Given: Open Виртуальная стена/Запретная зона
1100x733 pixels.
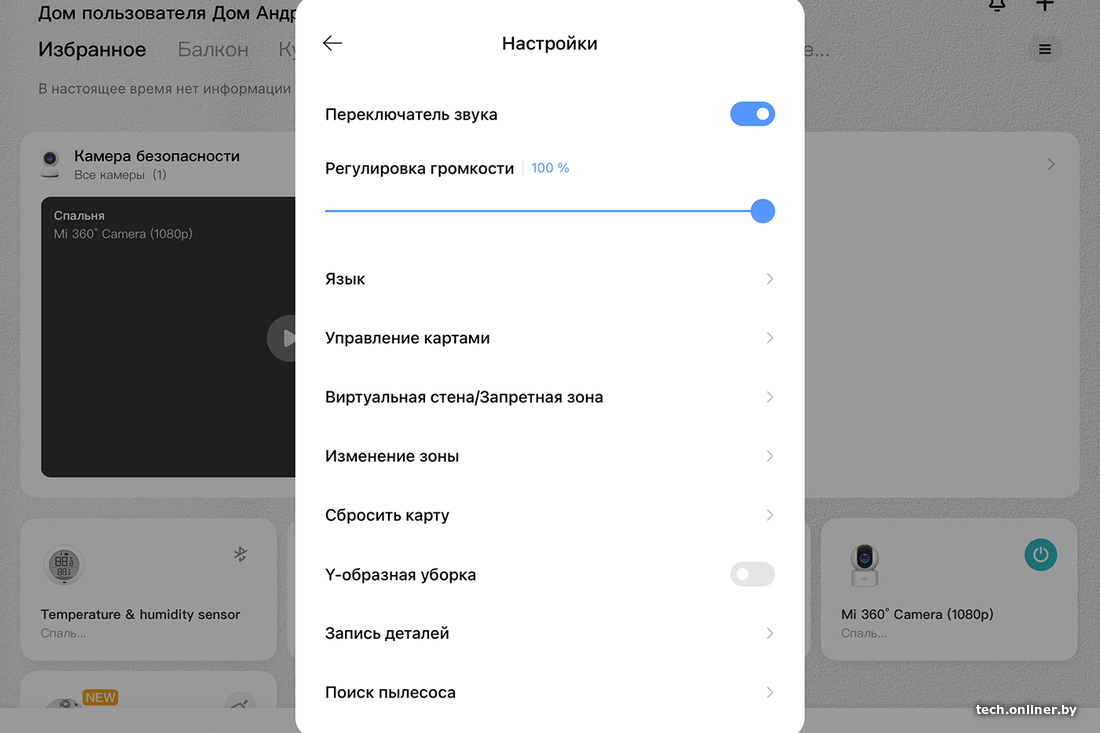Looking at the screenshot, I should 549,397.
